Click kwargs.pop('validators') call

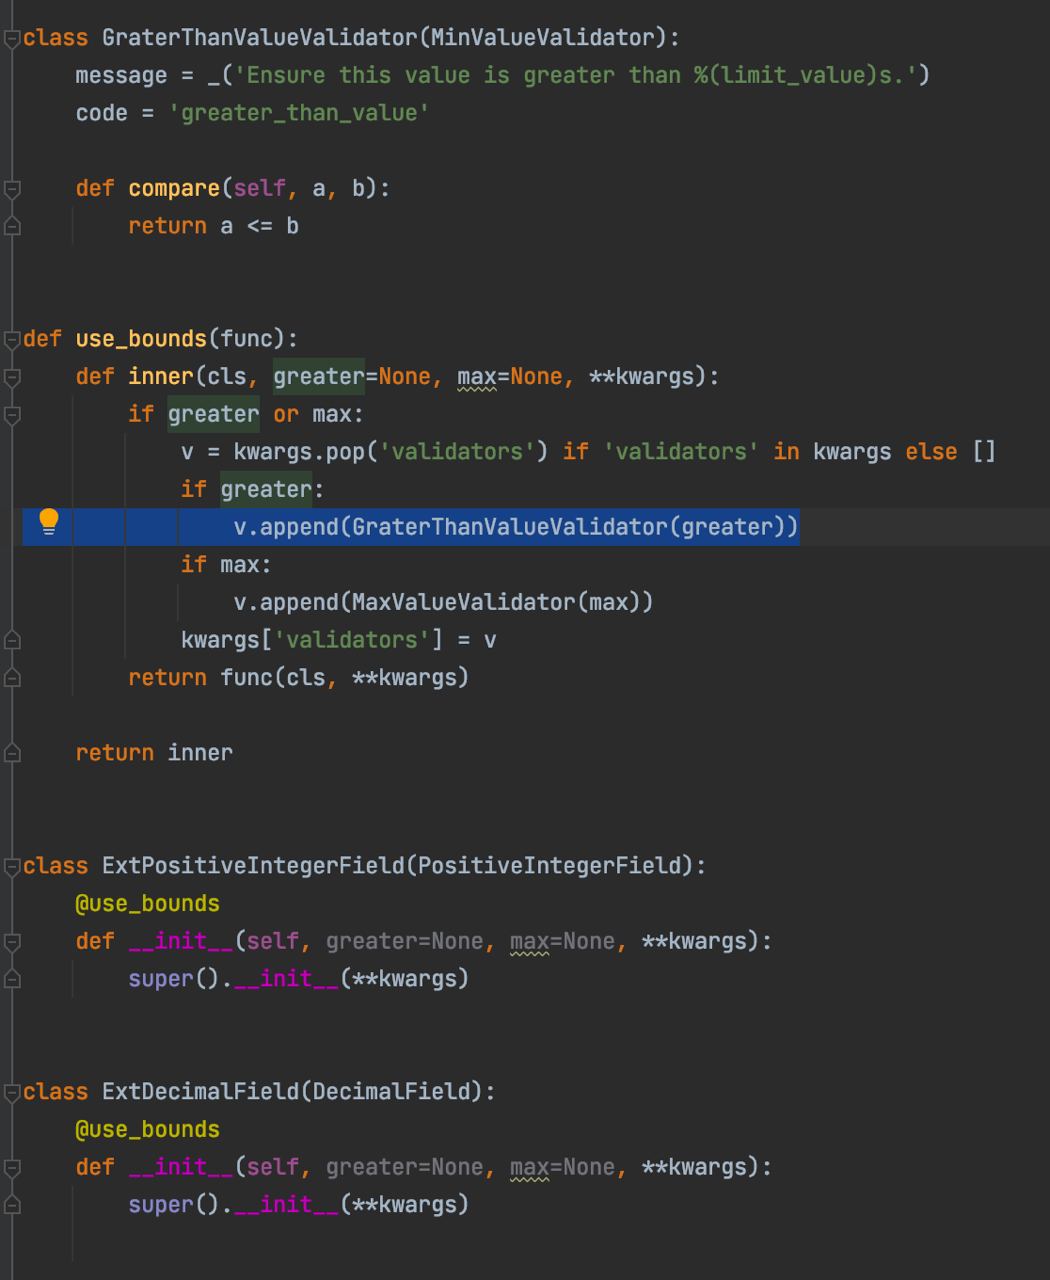[x=391, y=452]
